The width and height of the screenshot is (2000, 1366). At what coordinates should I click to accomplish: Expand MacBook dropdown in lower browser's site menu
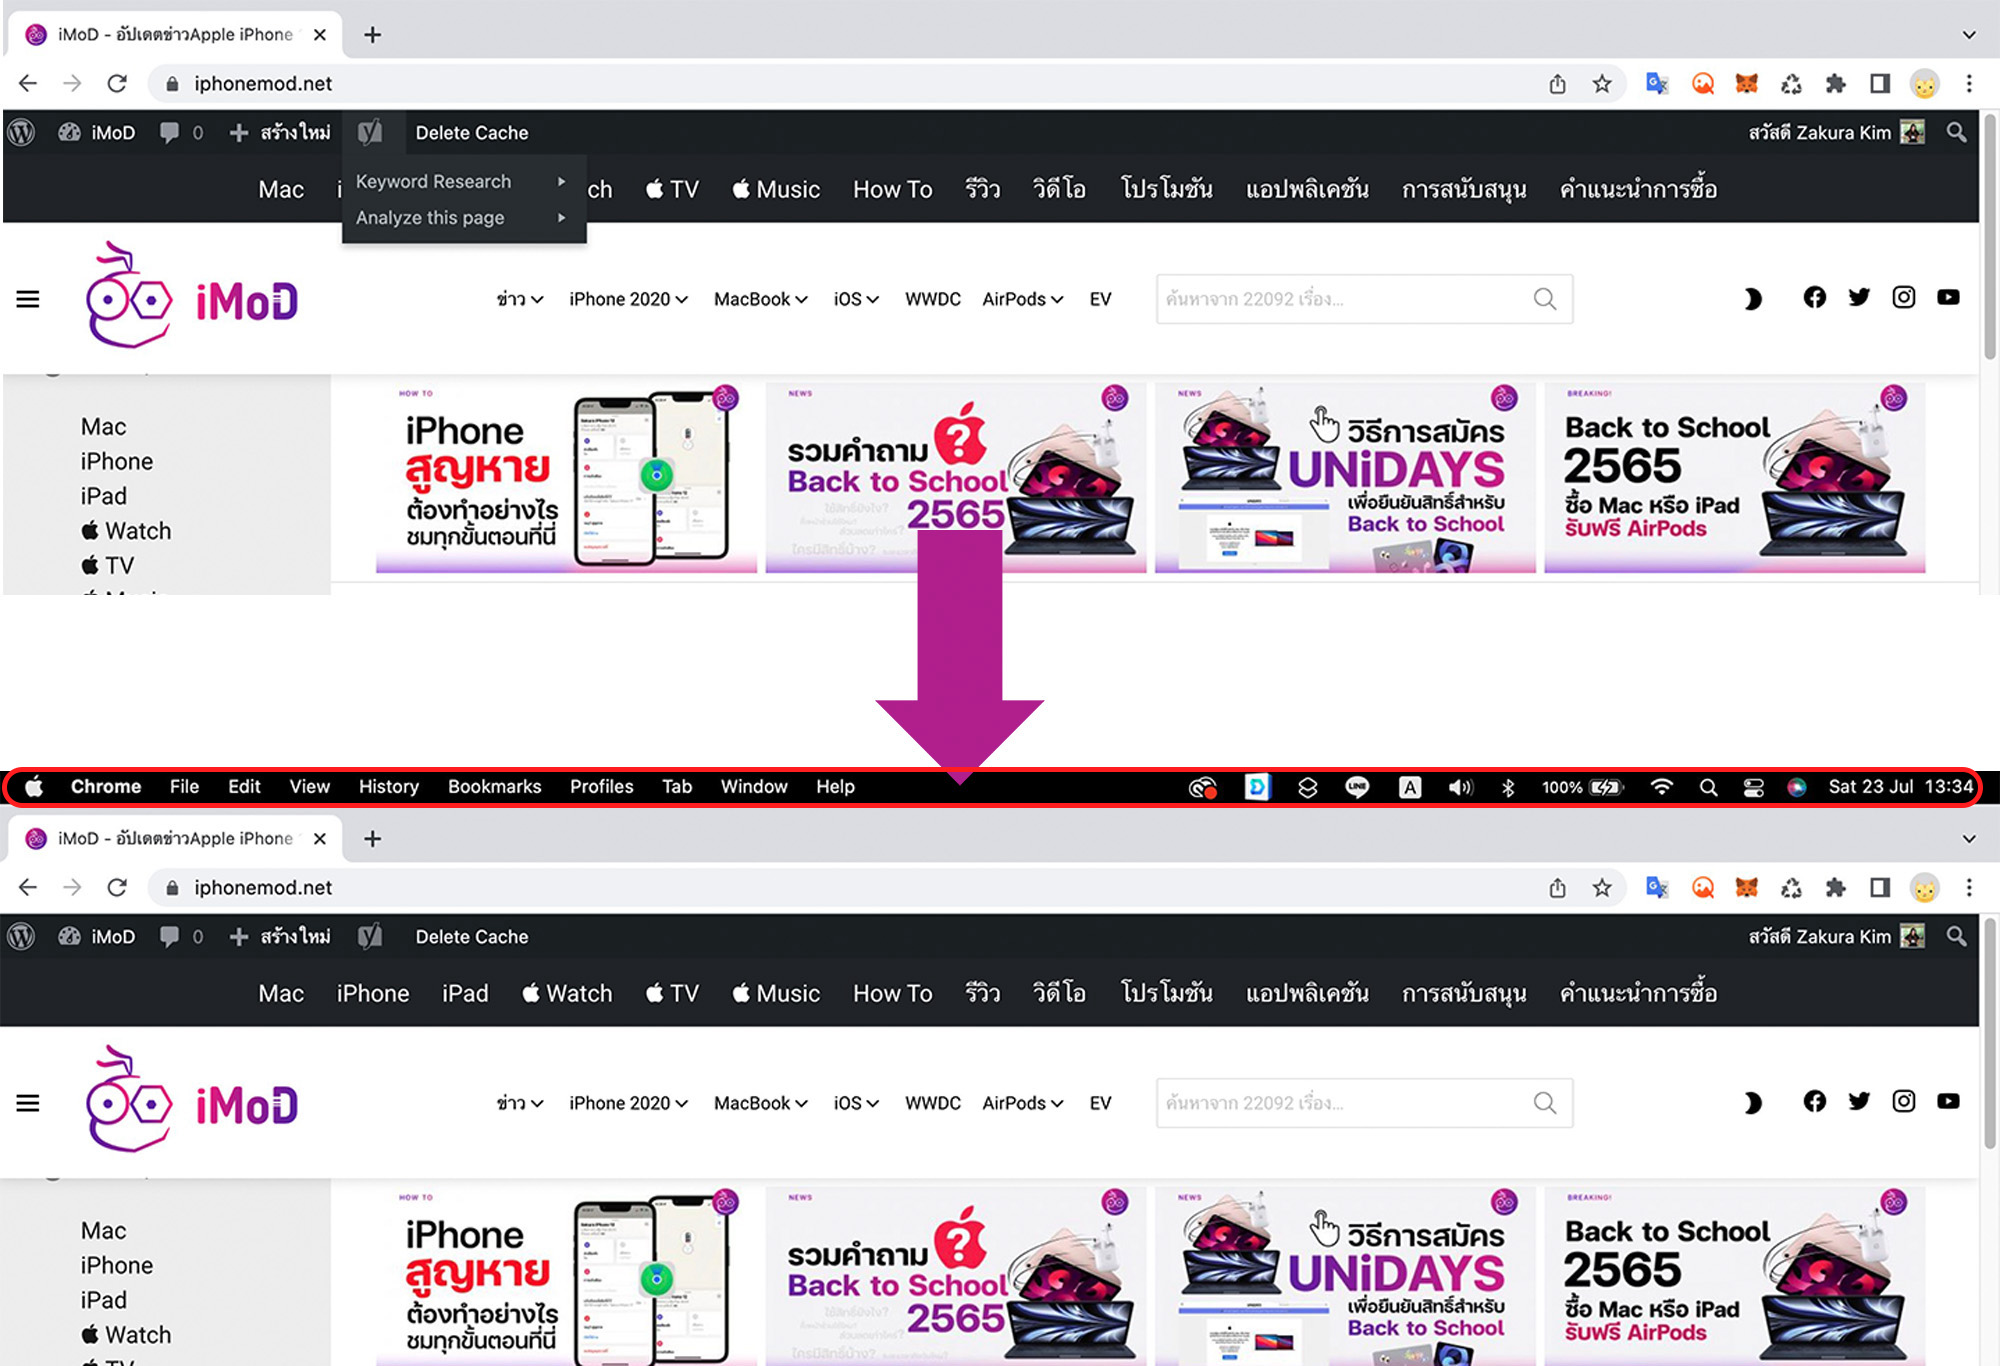click(760, 1103)
